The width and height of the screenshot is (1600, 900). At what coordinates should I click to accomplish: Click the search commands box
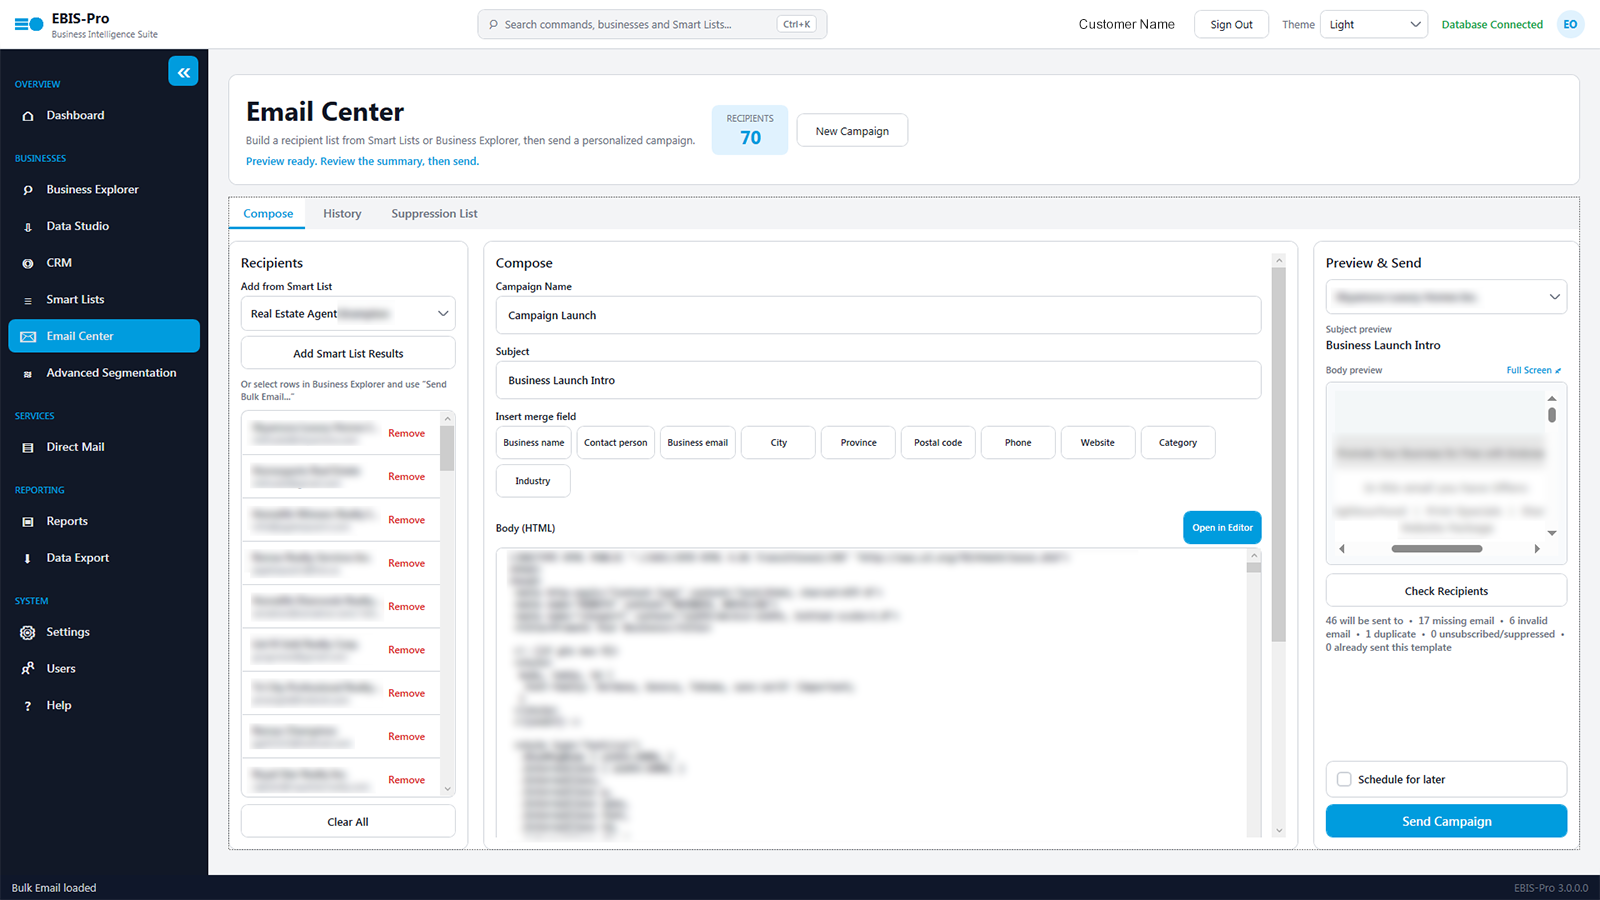coord(652,24)
